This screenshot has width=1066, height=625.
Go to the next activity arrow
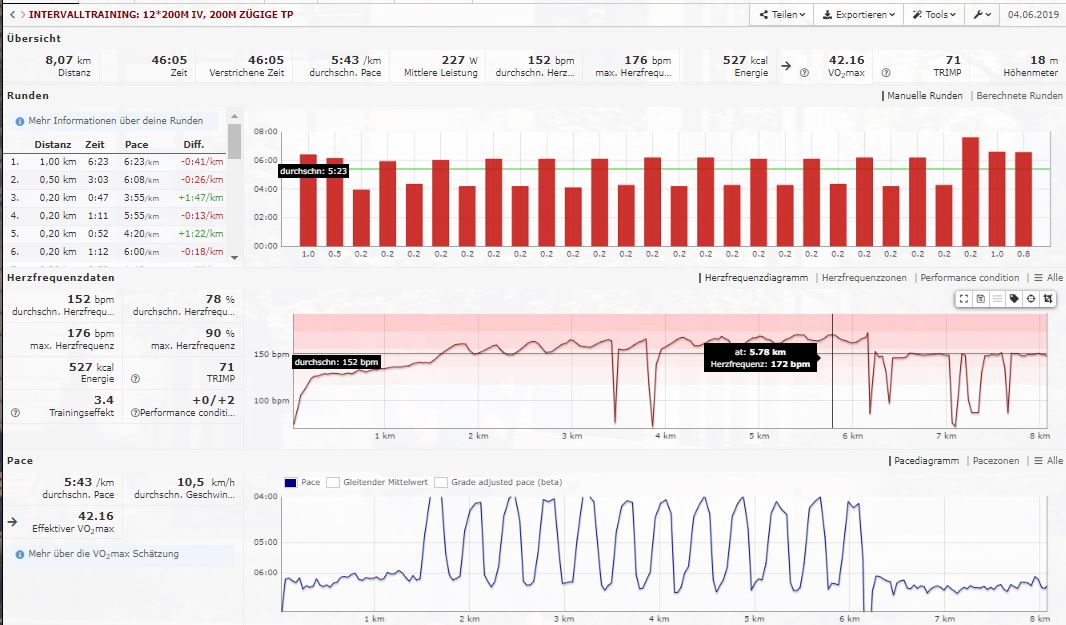point(21,15)
